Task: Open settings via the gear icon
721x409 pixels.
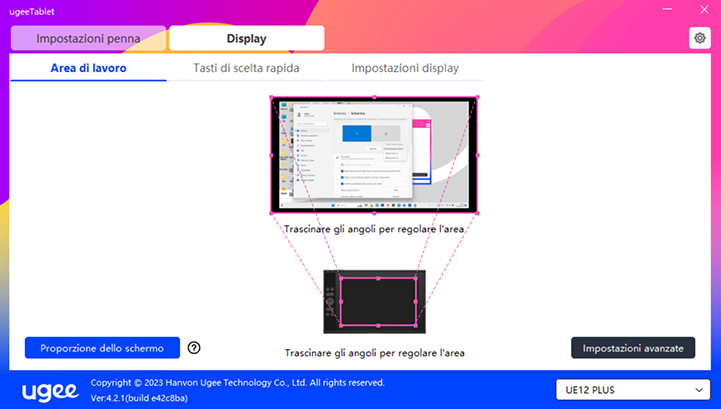Action: tap(699, 38)
